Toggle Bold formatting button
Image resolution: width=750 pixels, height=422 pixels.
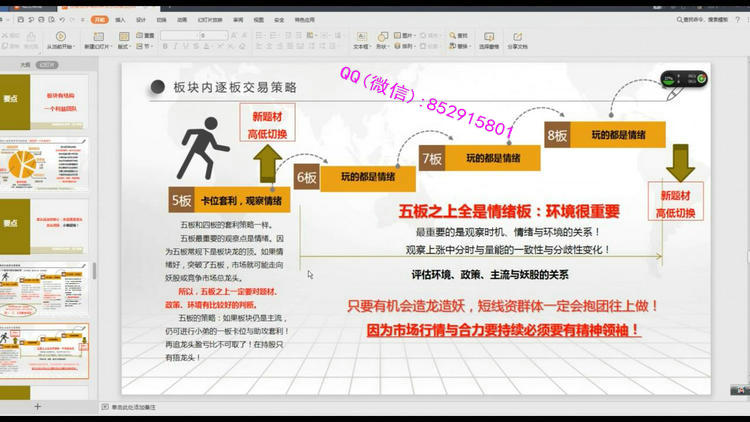[165, 46]
